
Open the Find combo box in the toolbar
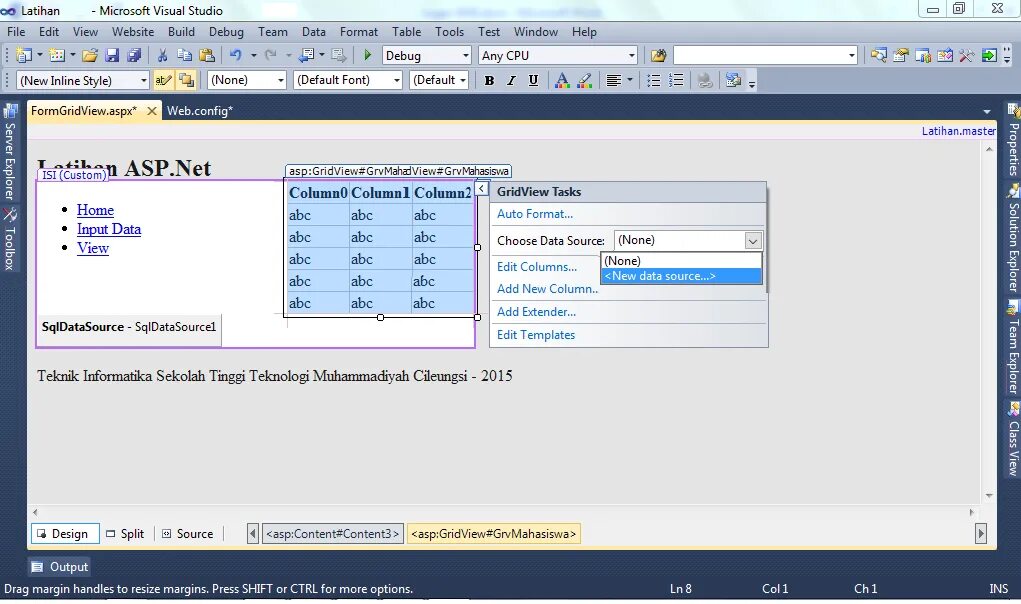pos(765,56)
